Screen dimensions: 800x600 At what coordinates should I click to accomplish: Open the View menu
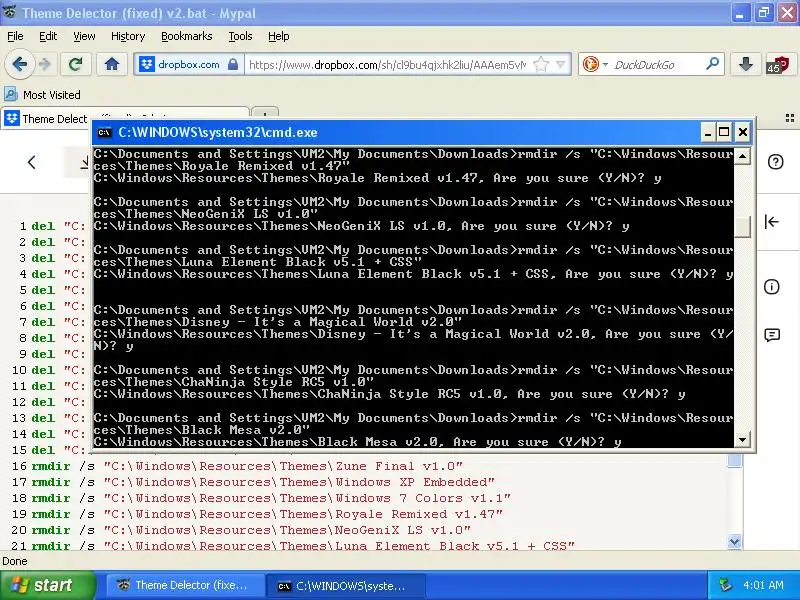coord(84,36)
